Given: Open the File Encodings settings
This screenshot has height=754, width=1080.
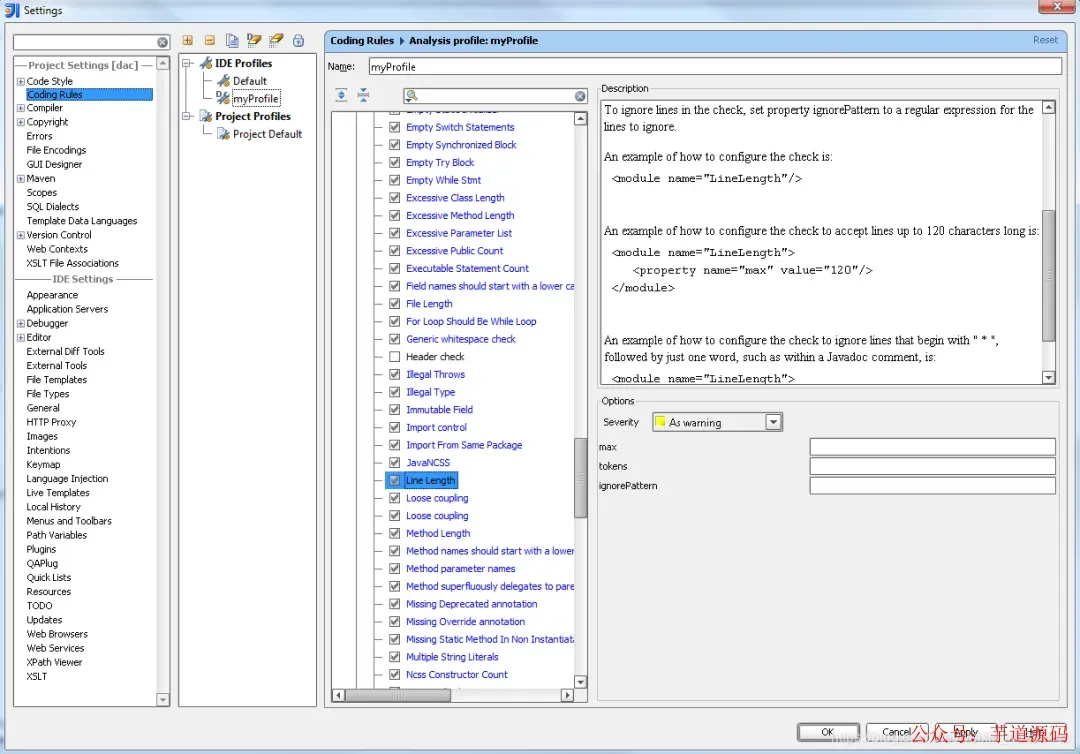Looking at the screenshot, I should point(56,150).
